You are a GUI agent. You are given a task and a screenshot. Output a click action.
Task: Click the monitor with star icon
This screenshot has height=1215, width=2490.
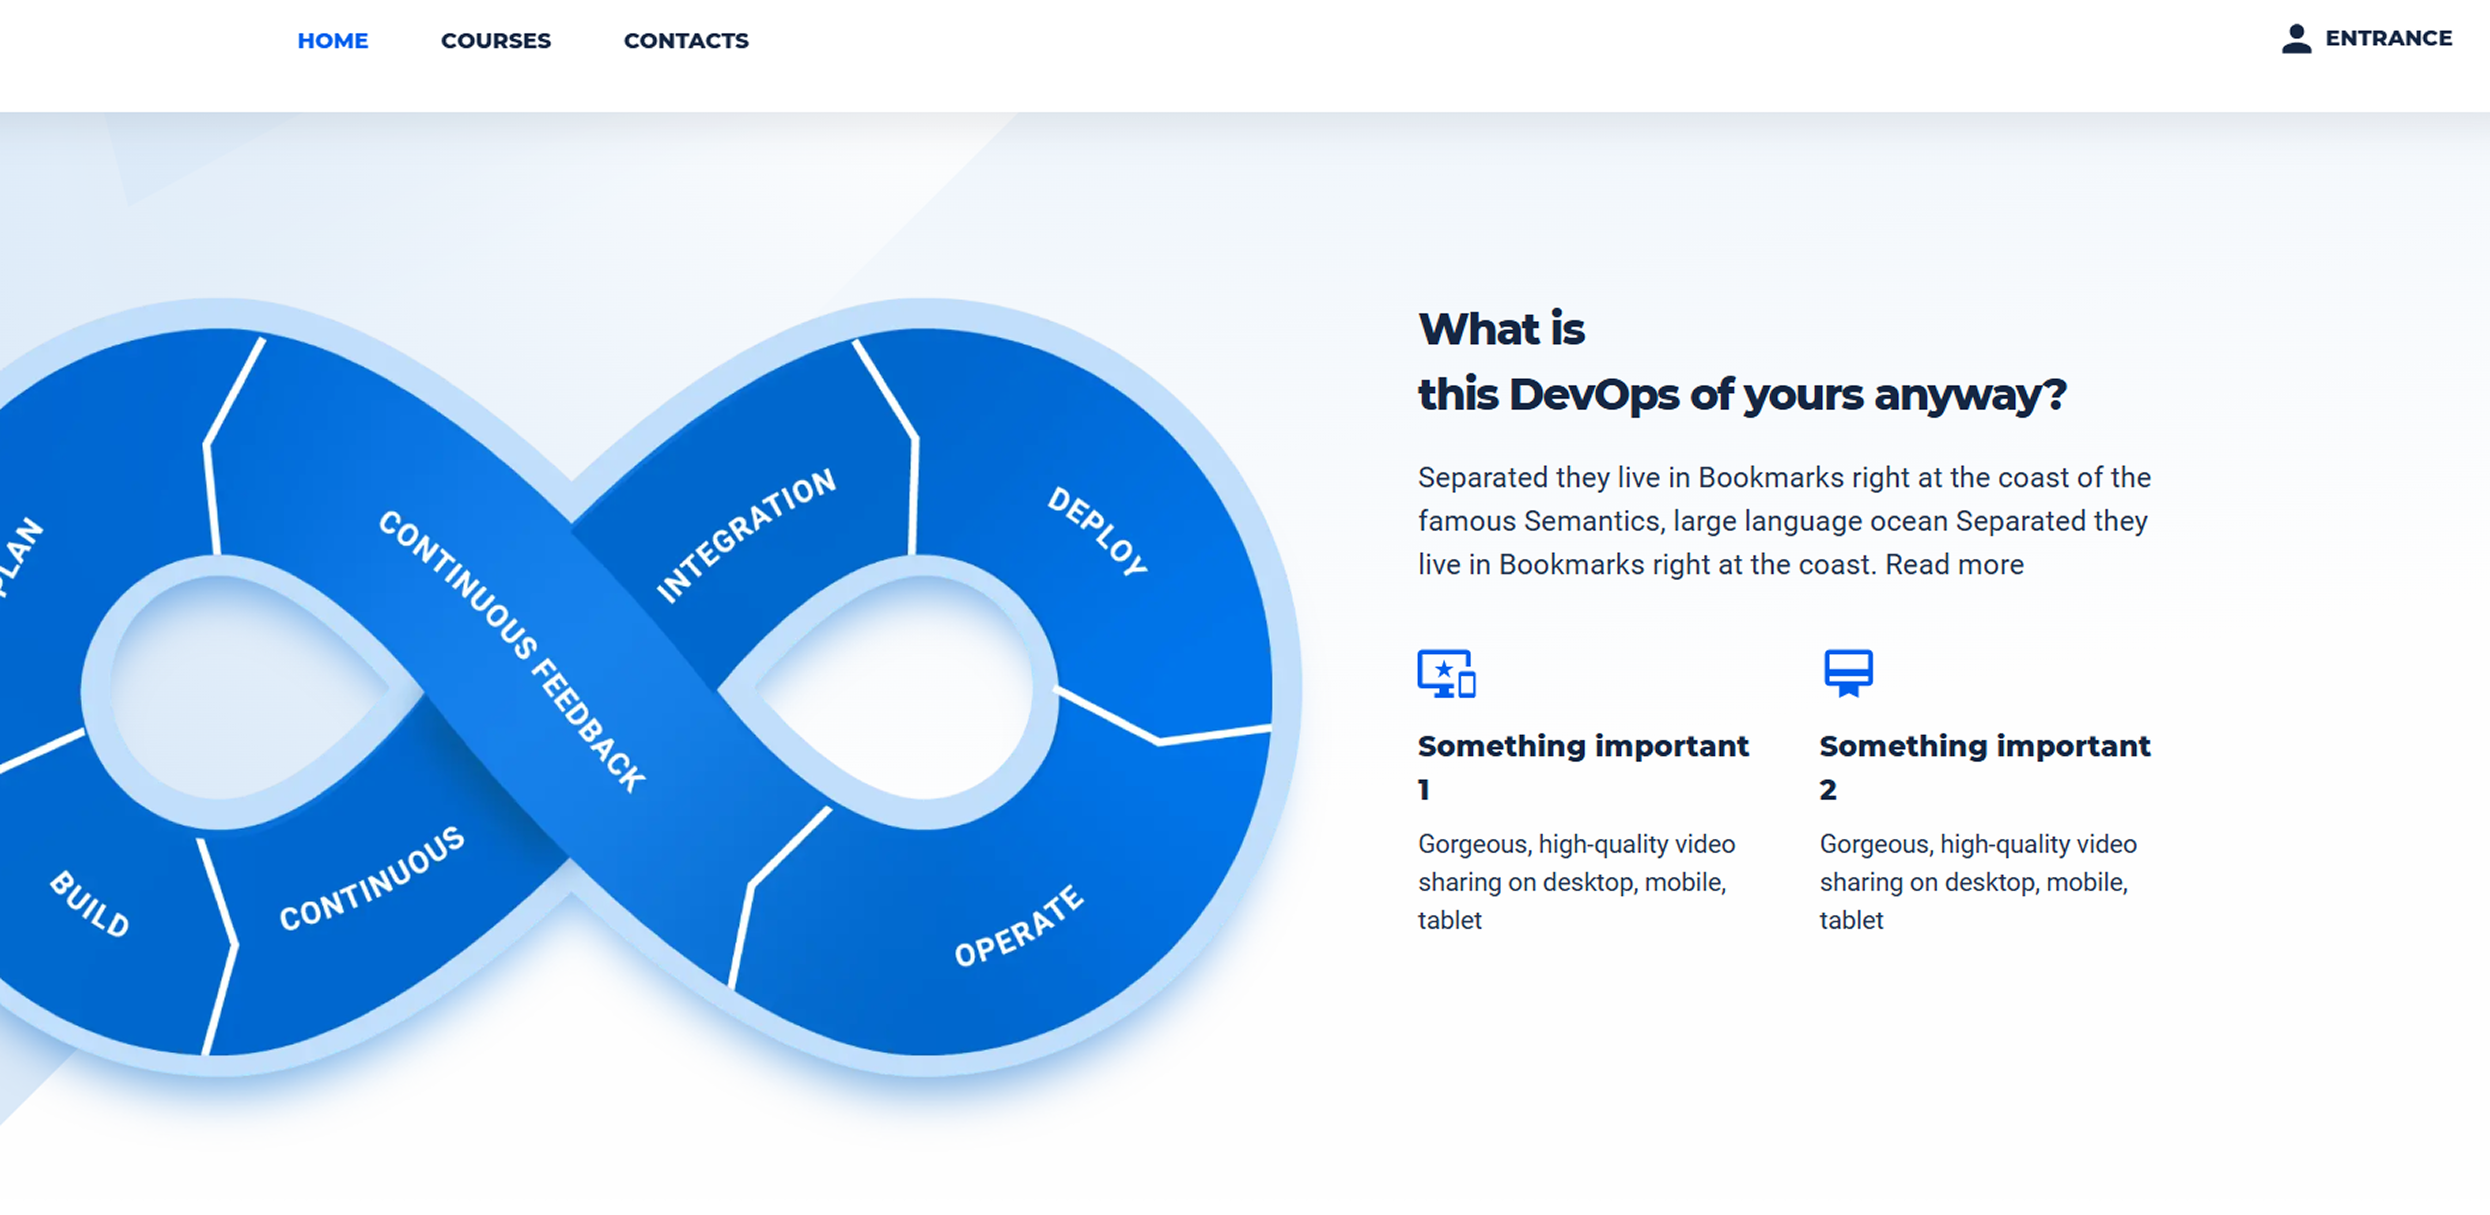point(1446,673)
